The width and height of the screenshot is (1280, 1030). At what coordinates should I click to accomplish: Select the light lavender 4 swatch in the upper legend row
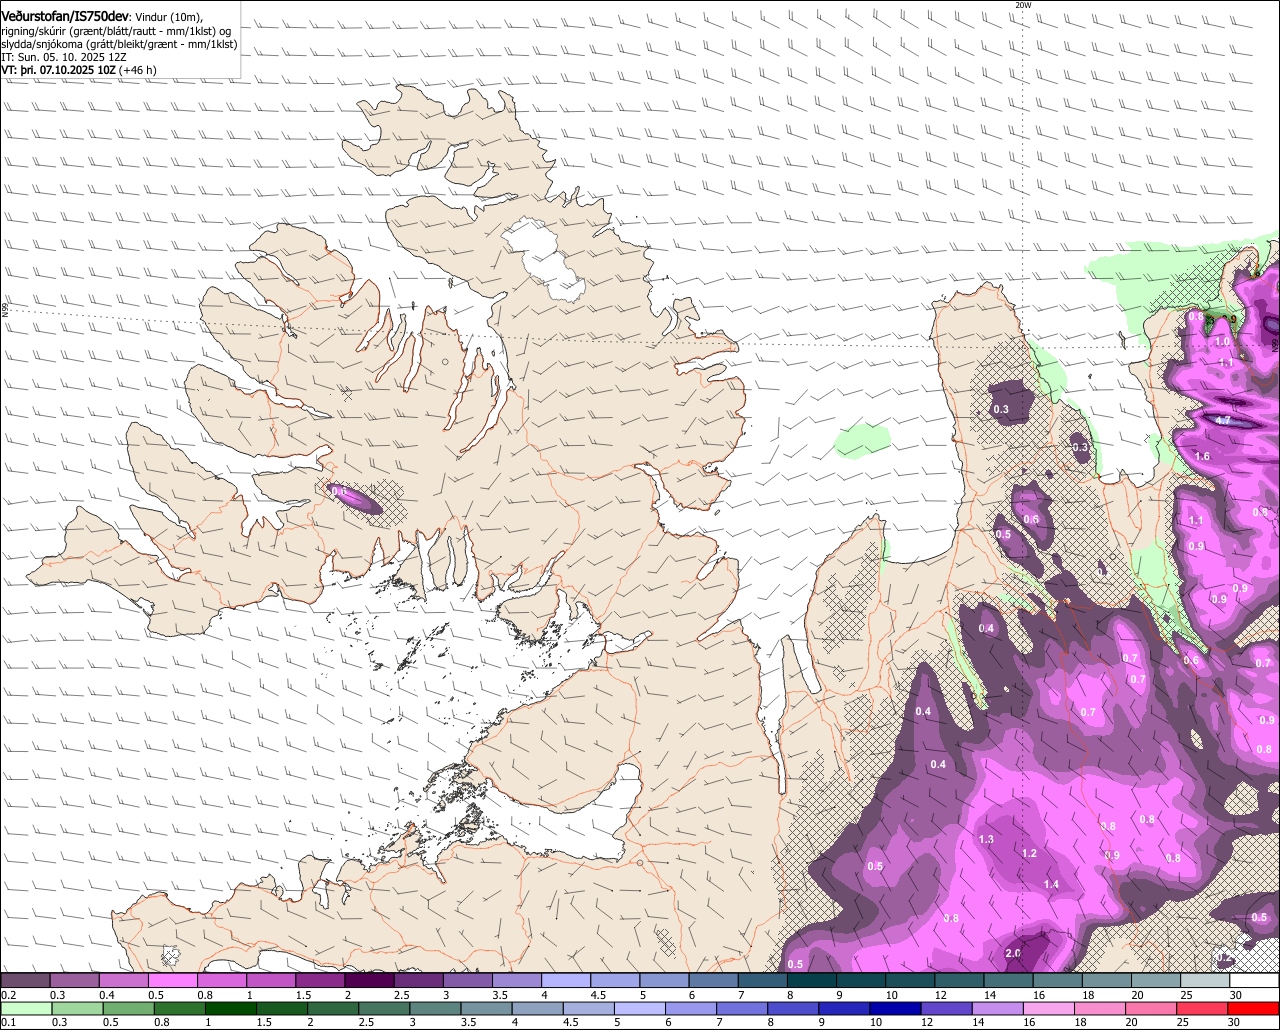click(x=566, y=981)
